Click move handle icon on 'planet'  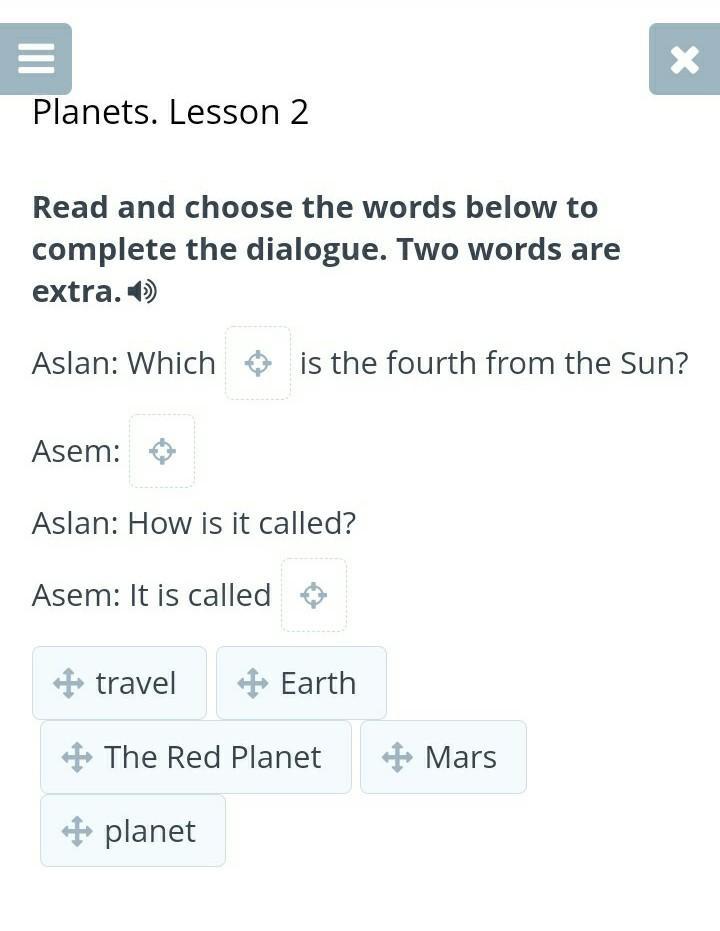pos(77,831)
